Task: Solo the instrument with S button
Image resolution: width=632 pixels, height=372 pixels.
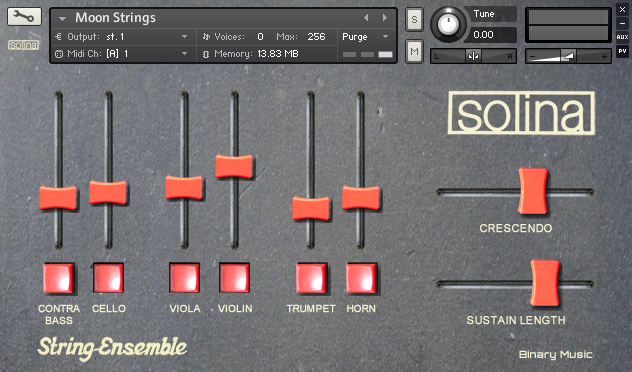Action: [414, 19]
